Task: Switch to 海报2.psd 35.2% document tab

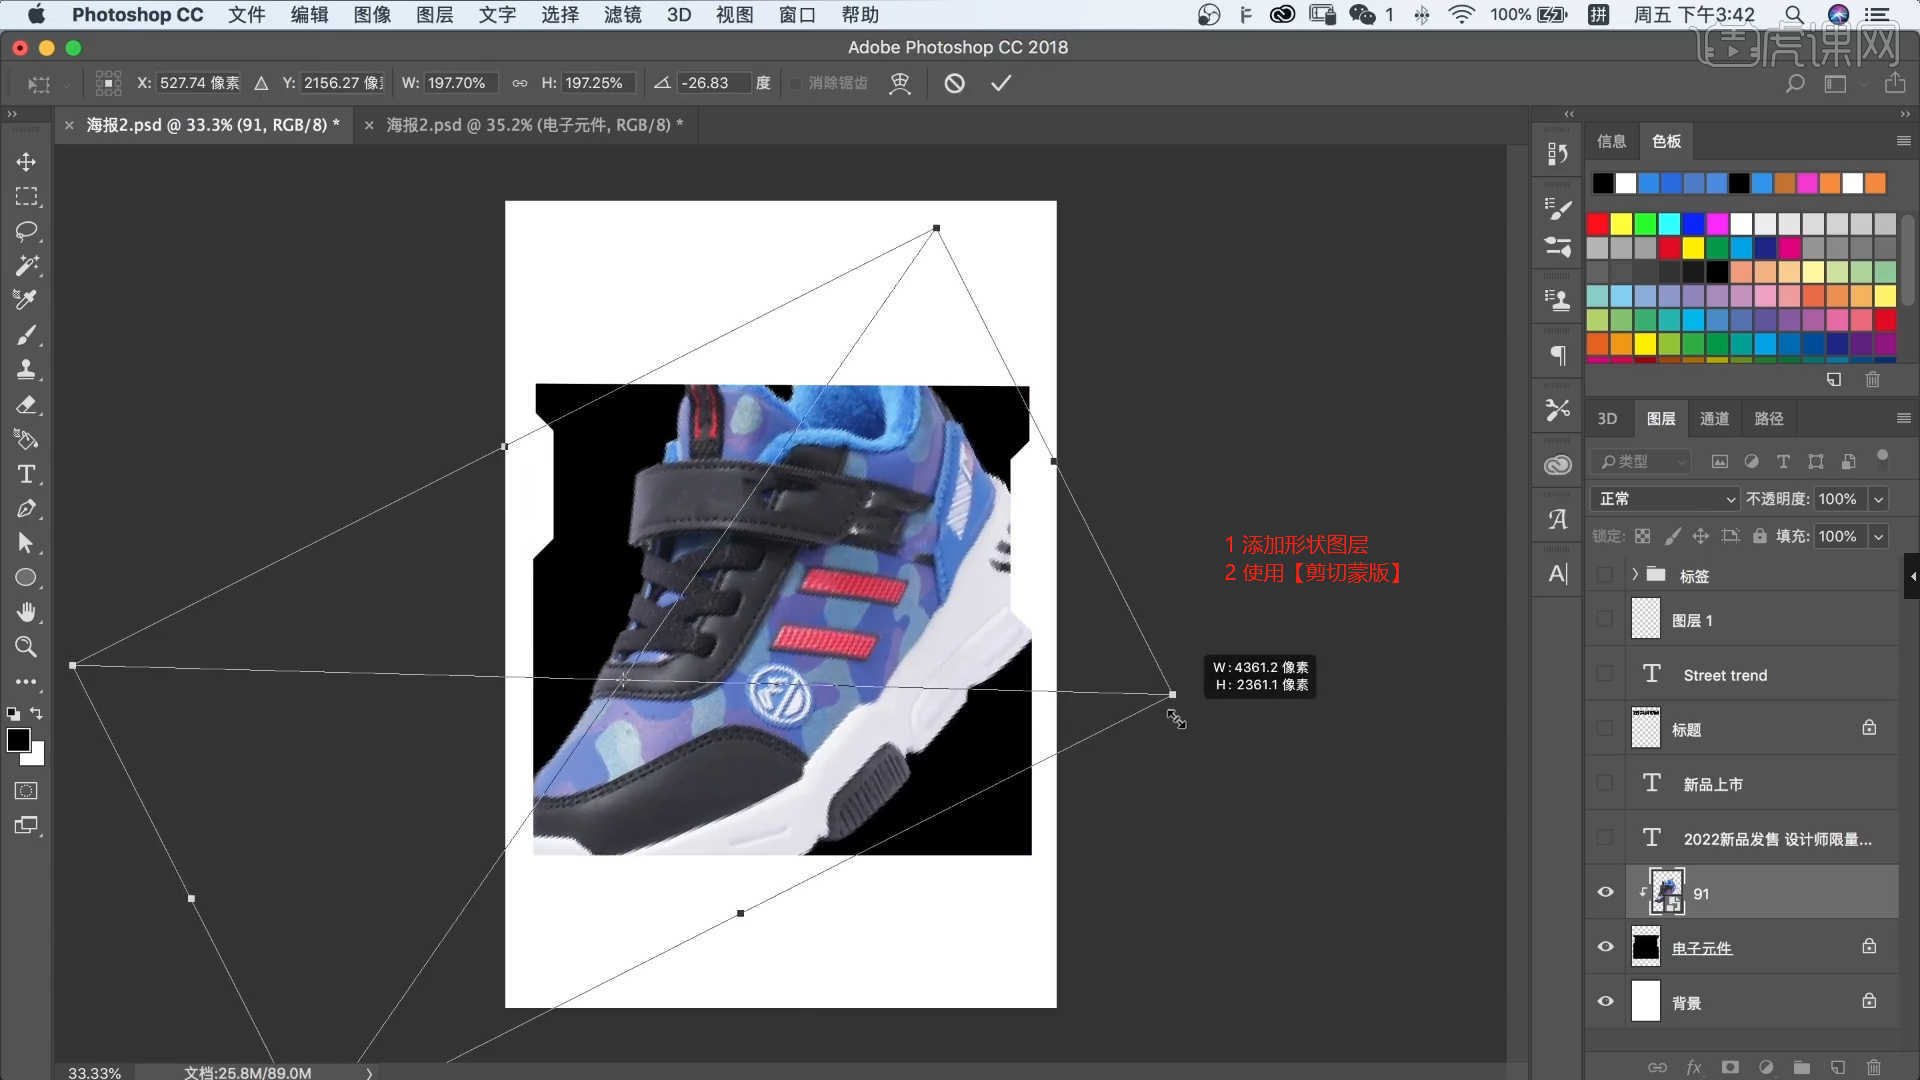Action: [533, 125]
